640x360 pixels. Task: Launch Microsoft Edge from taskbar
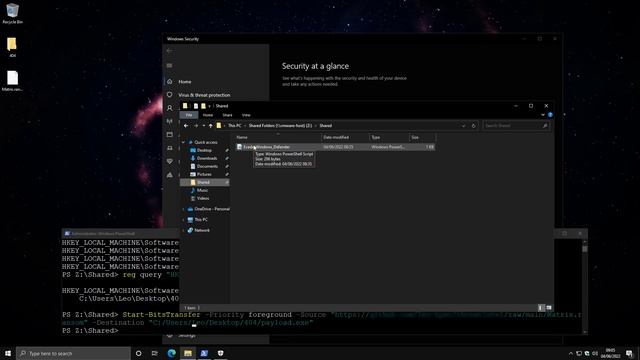171,353
